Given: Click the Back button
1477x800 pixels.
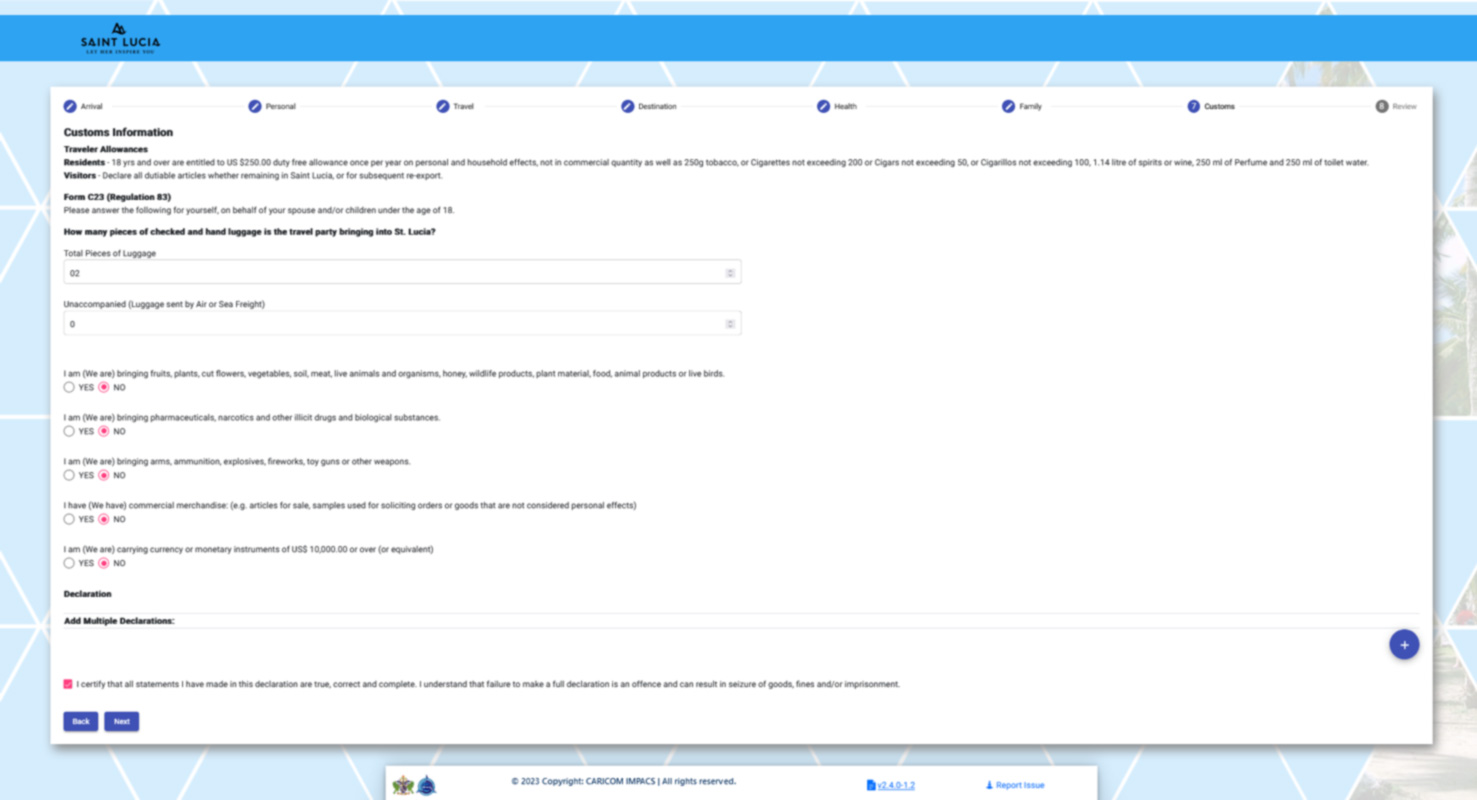Looking at the screenshot, I should 81,721.
